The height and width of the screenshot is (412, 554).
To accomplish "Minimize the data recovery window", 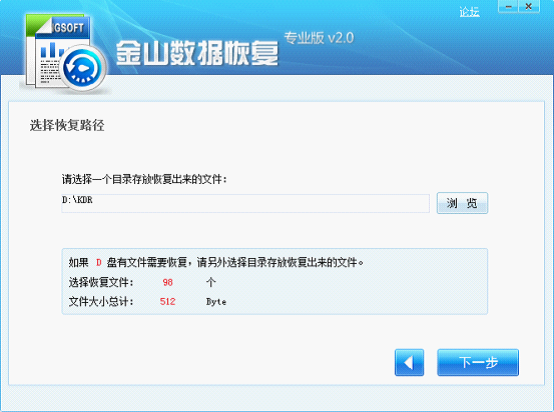I will click(x=508, y=6).
